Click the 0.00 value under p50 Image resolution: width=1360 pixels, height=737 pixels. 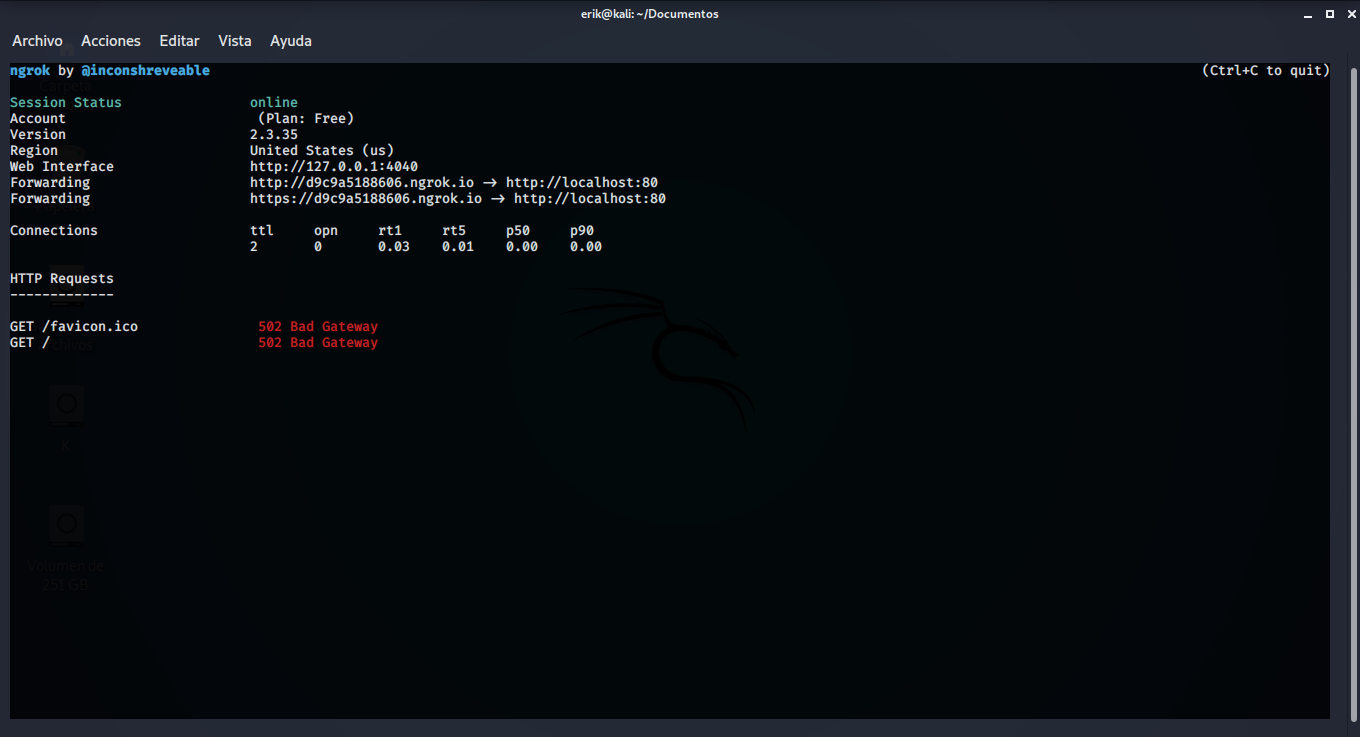tap(522, 247)
